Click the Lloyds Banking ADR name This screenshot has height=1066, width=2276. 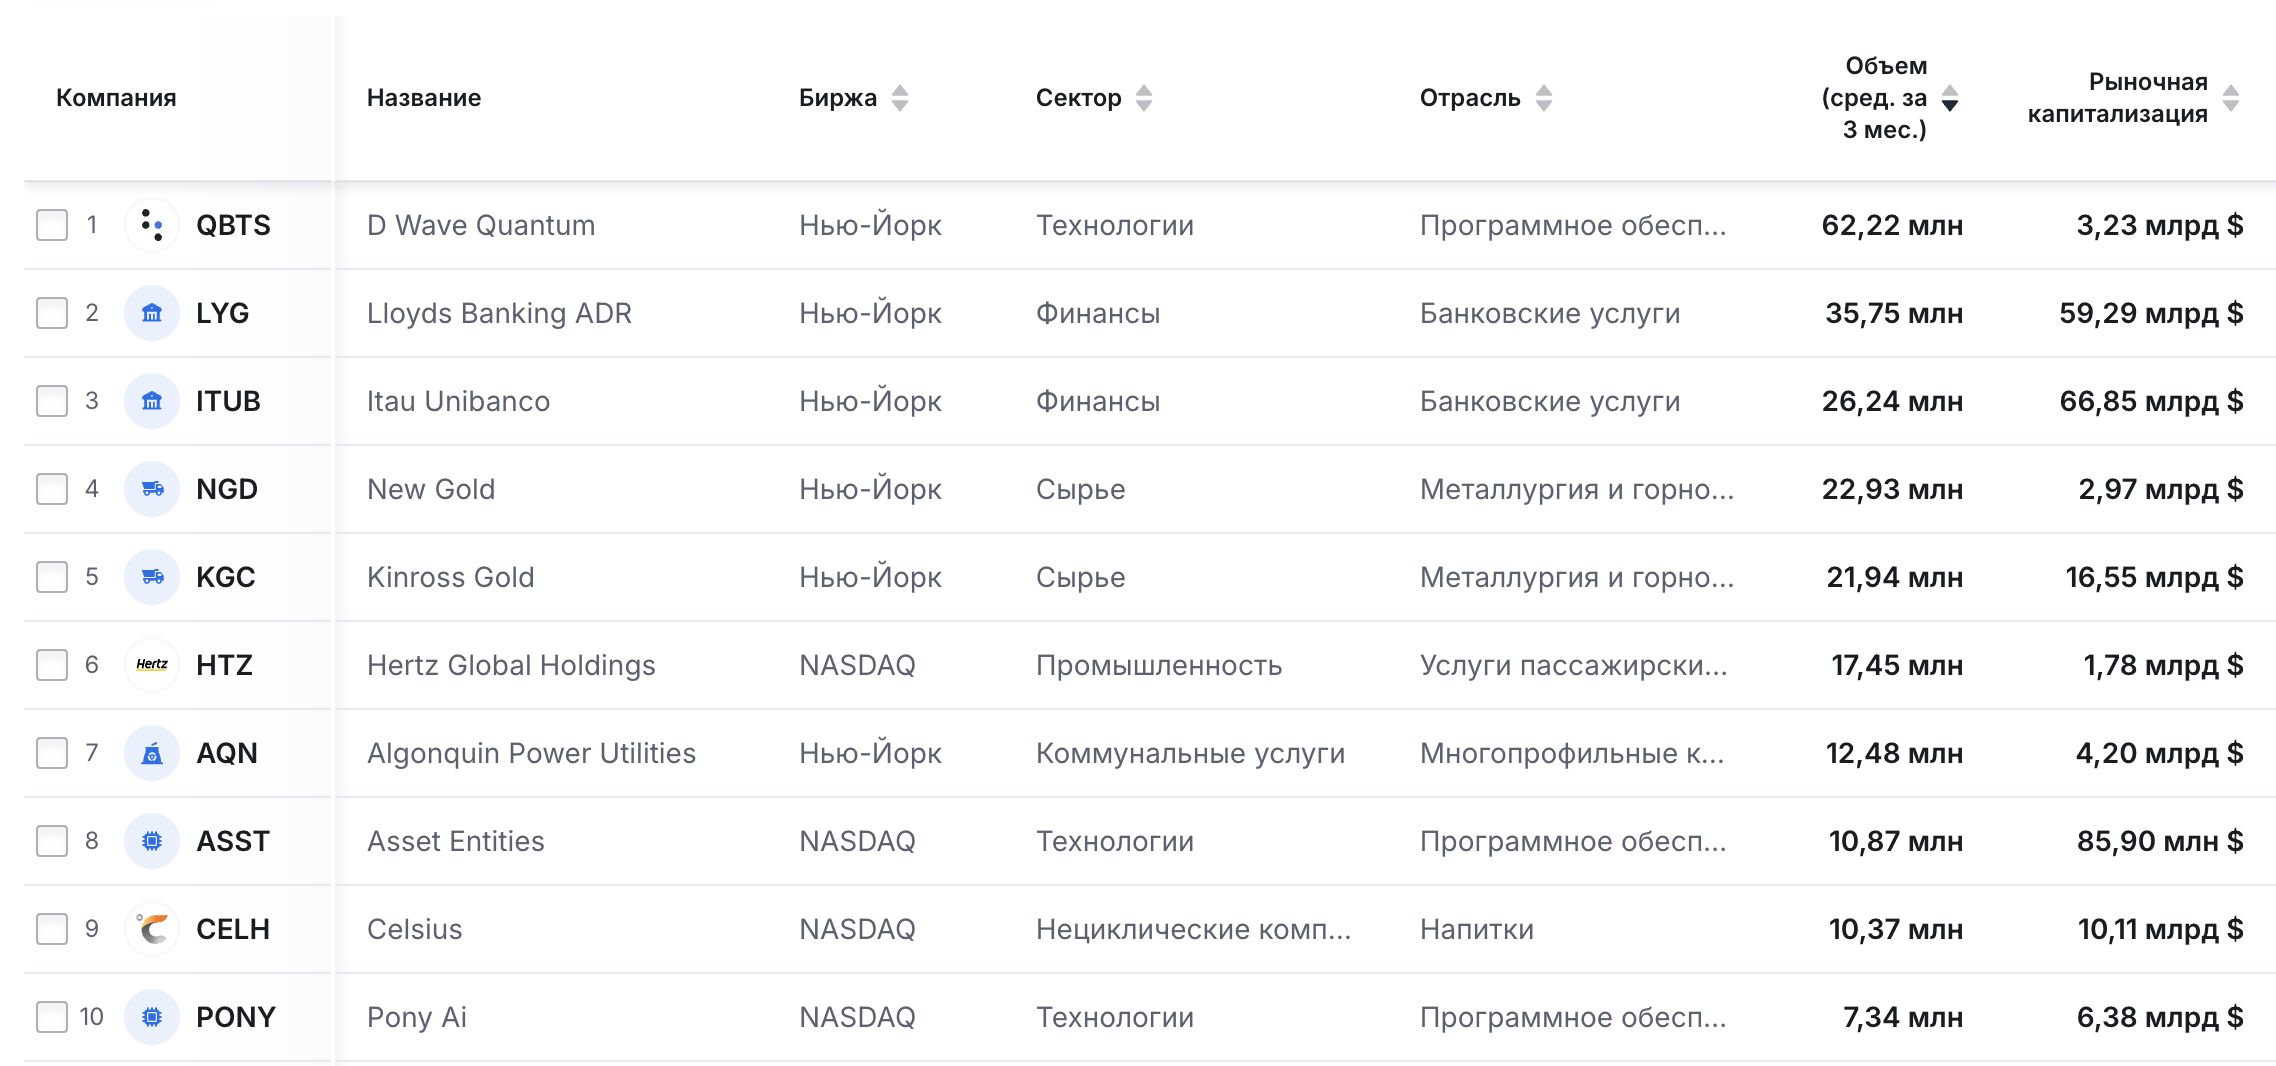tap(499, 313)
